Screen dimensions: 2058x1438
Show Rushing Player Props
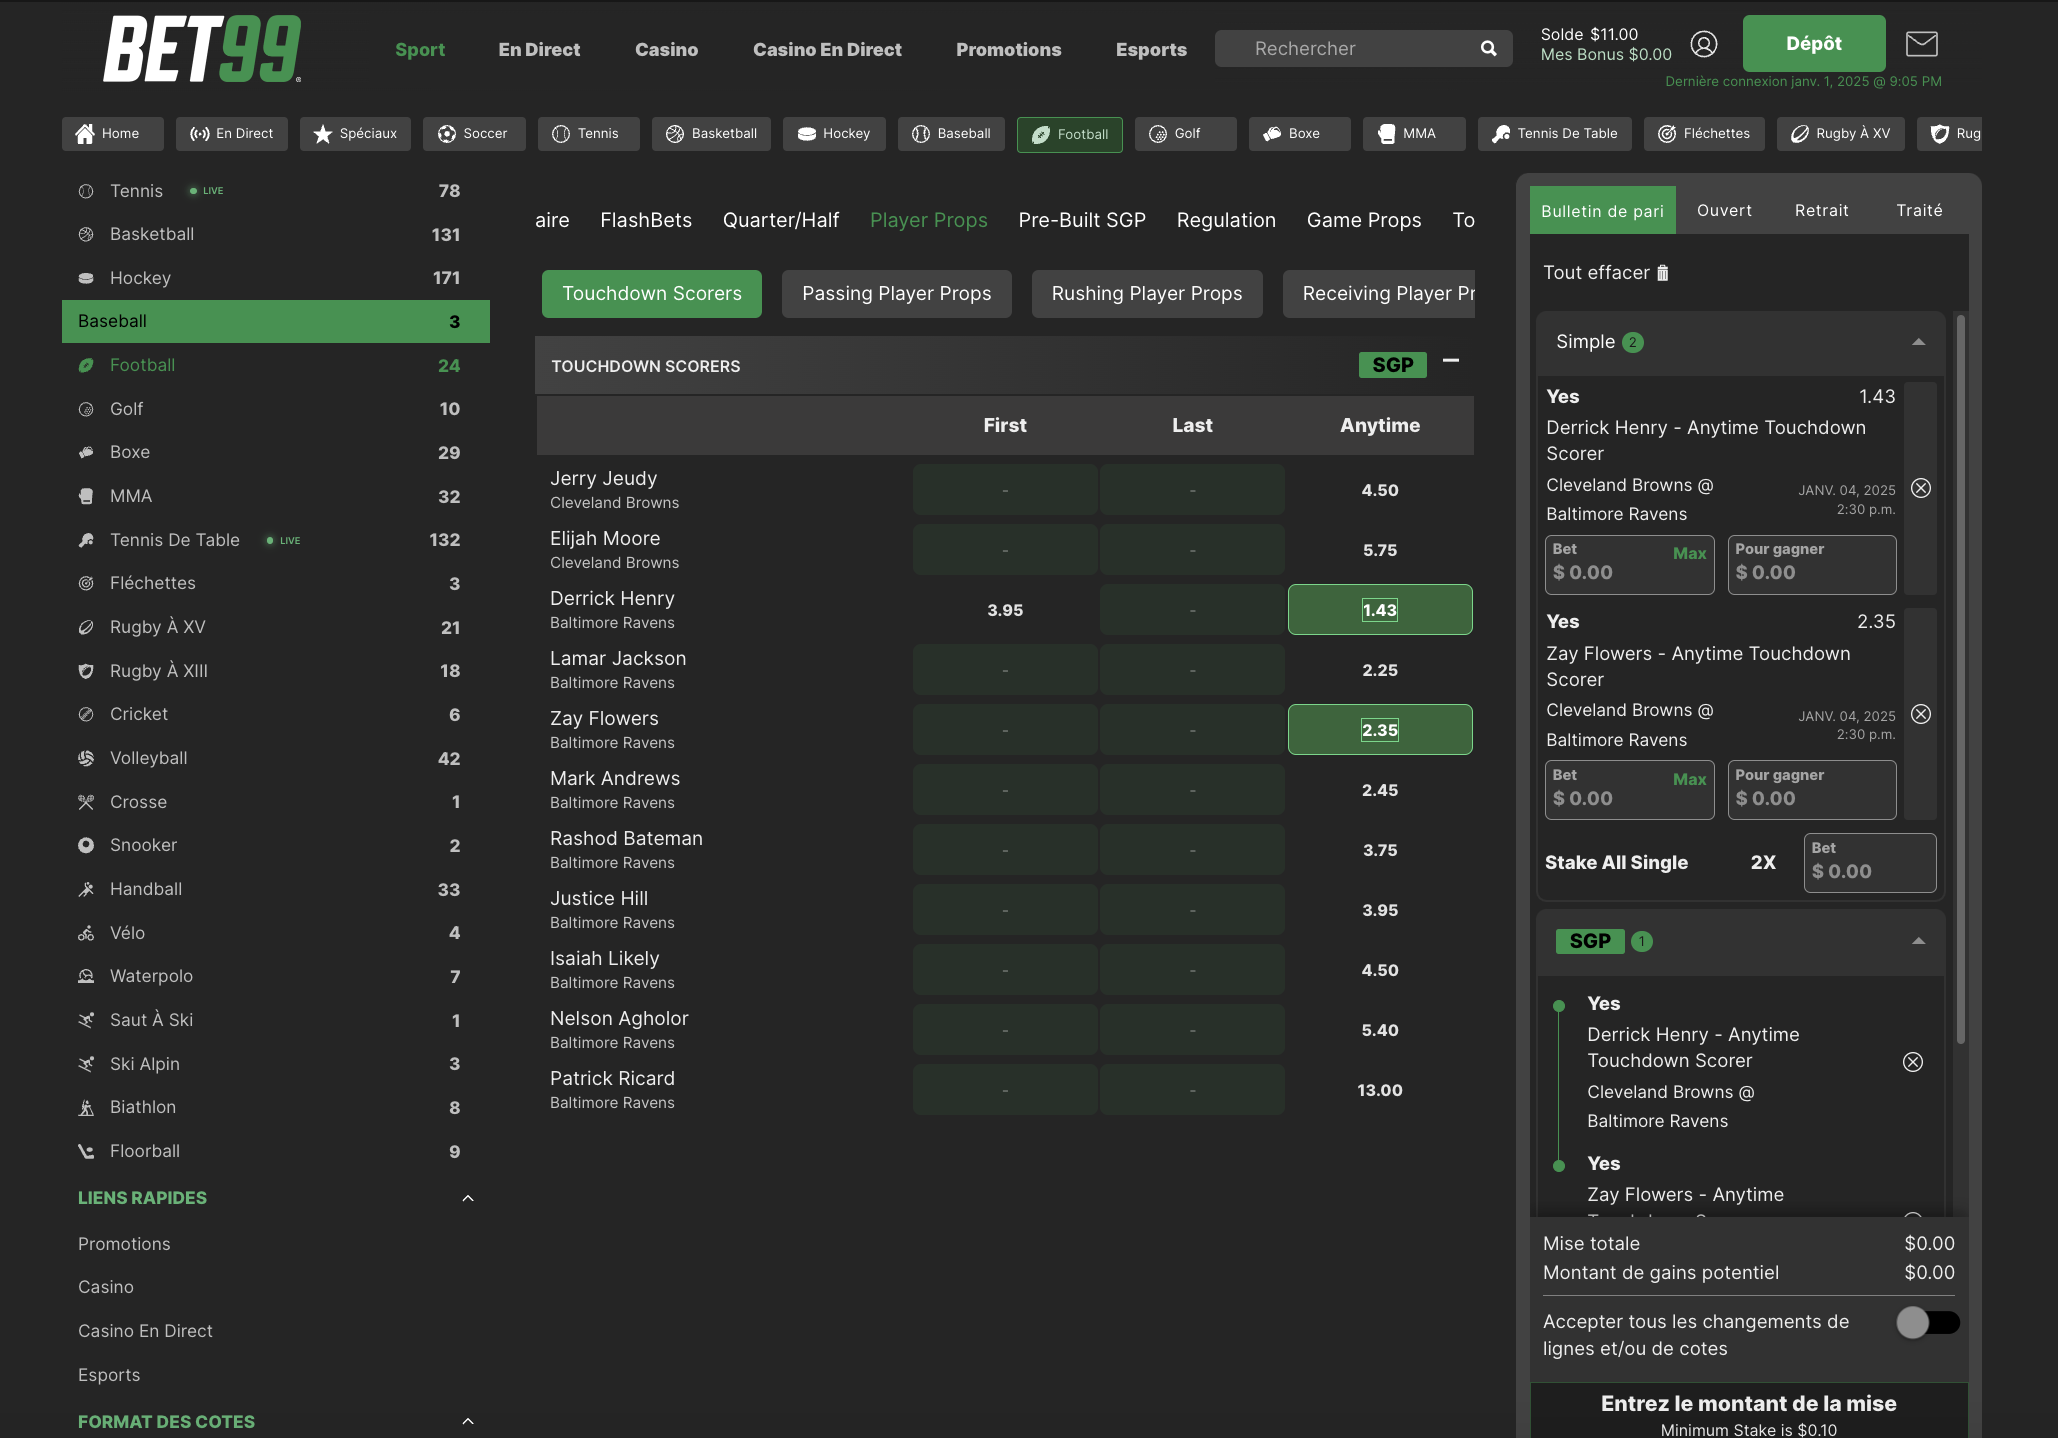click(1147, 294)
